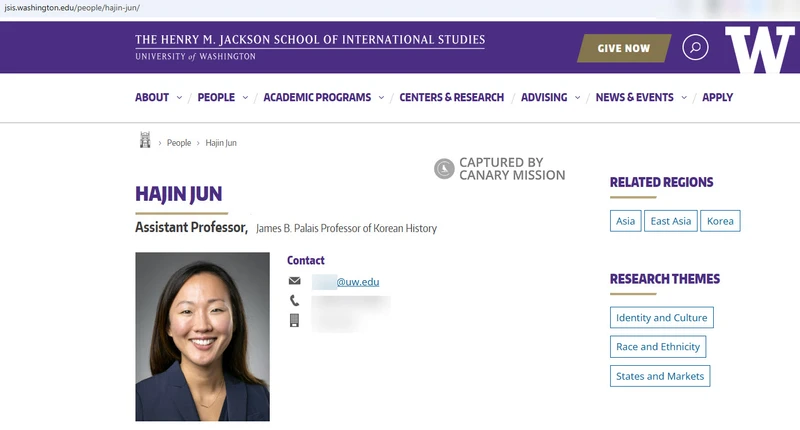
Task: Expand the Academic Programs menu chevron
Action: (381, 98)
